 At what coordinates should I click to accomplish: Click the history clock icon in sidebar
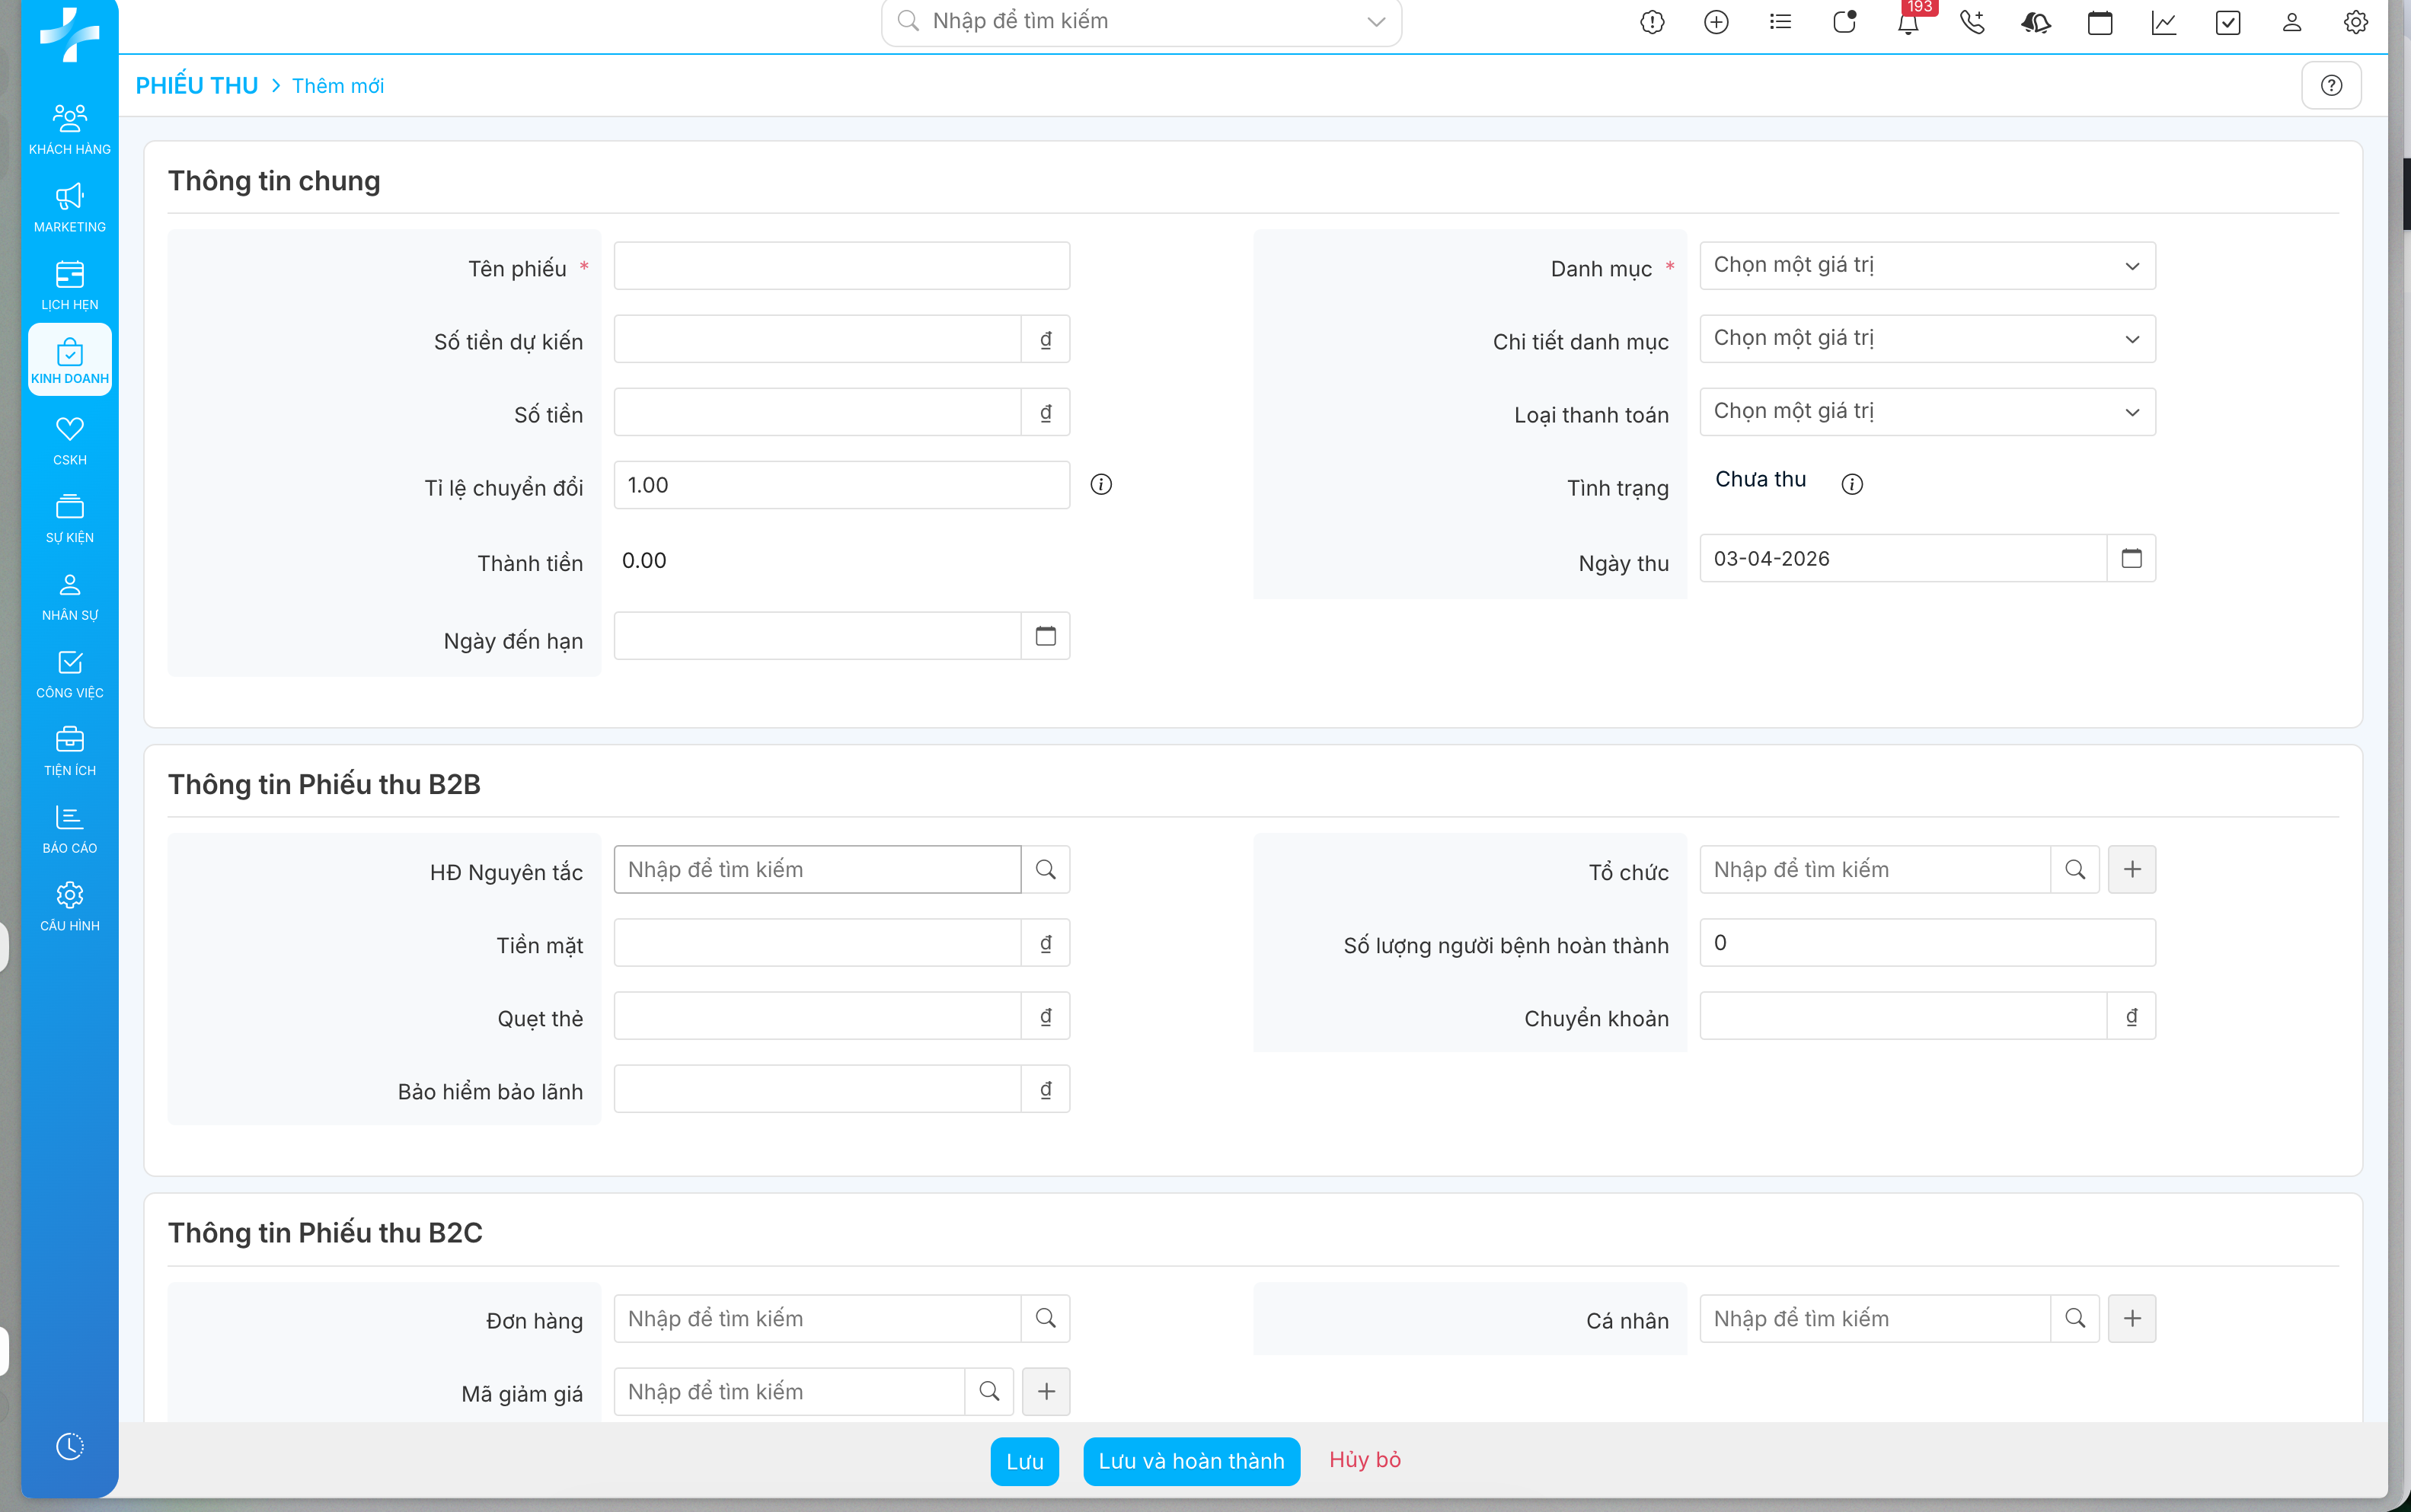[x=69, y=1446]
